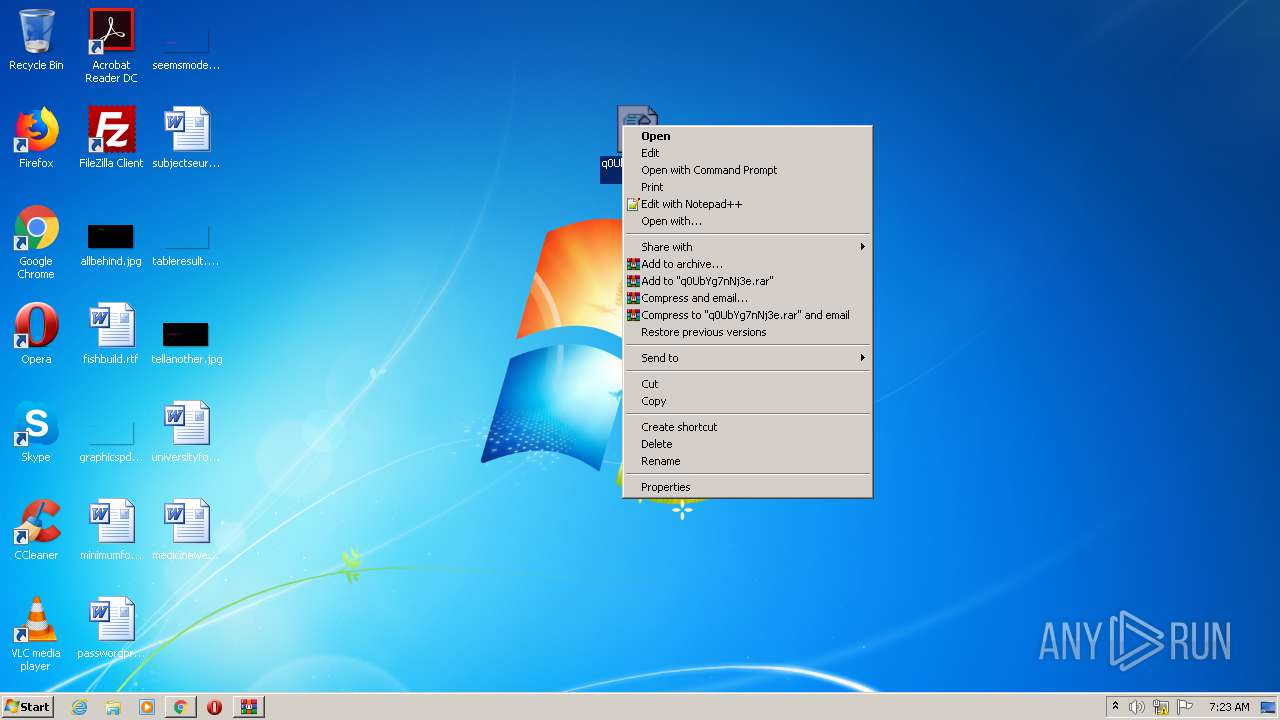Launch Firefox from the desktop

(36, 138)
